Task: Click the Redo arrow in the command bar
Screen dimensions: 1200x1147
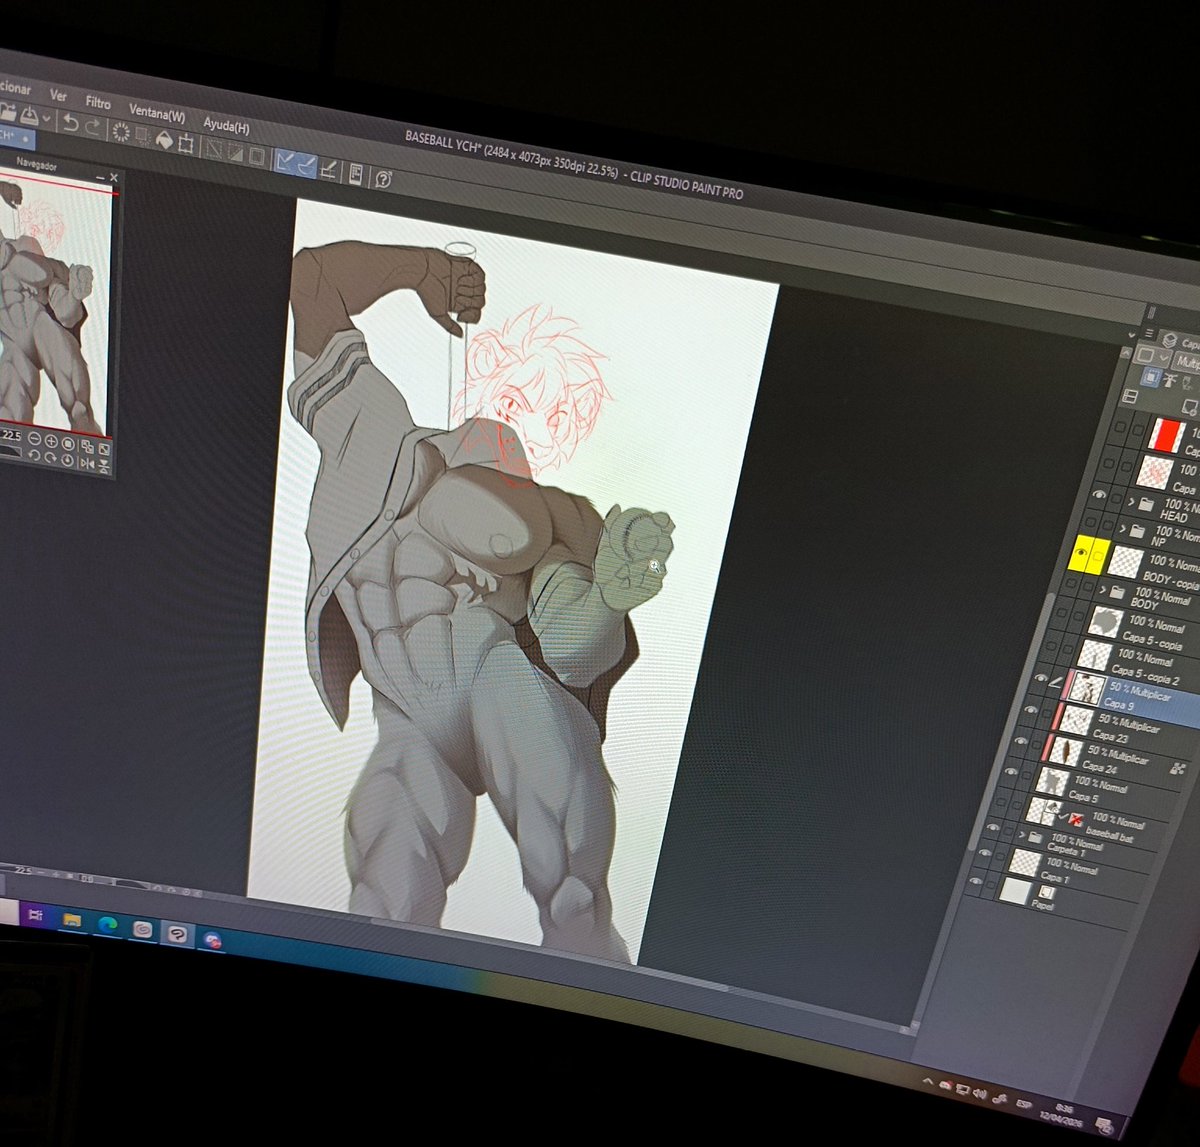Action: click(93, 126)
